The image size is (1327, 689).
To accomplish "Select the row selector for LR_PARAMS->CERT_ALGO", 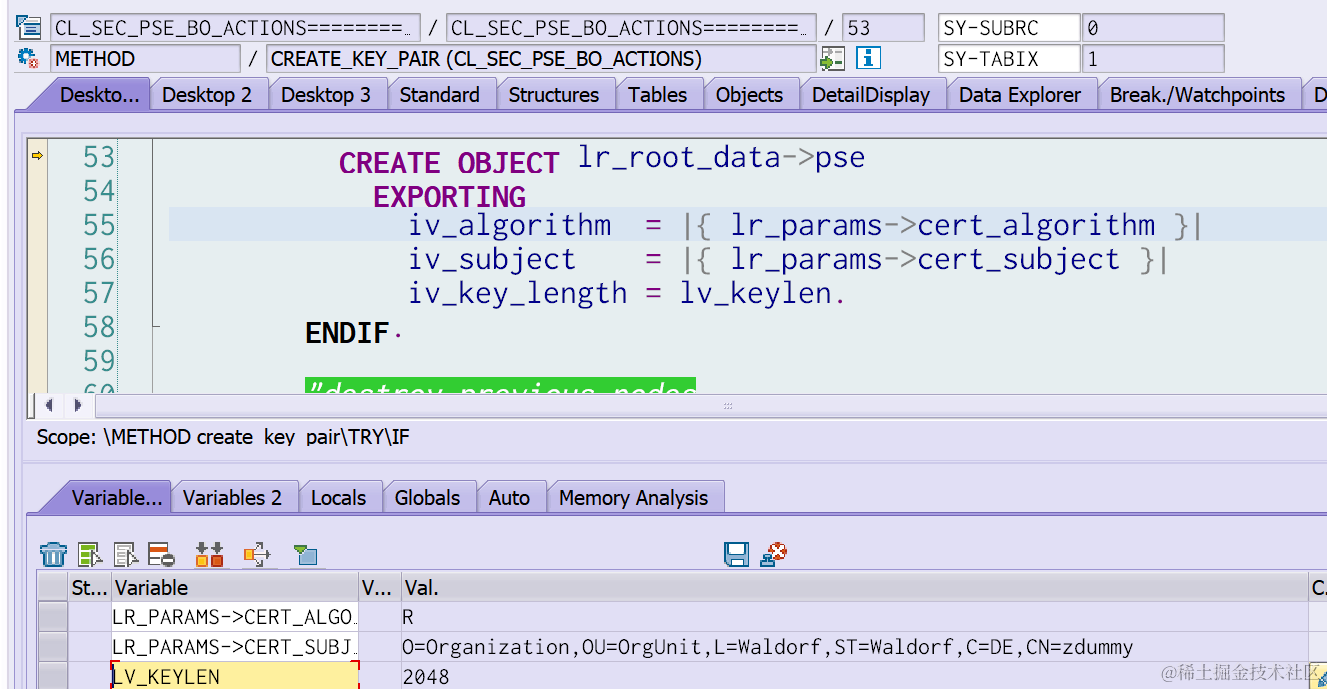I will click(x=52, y=617).
